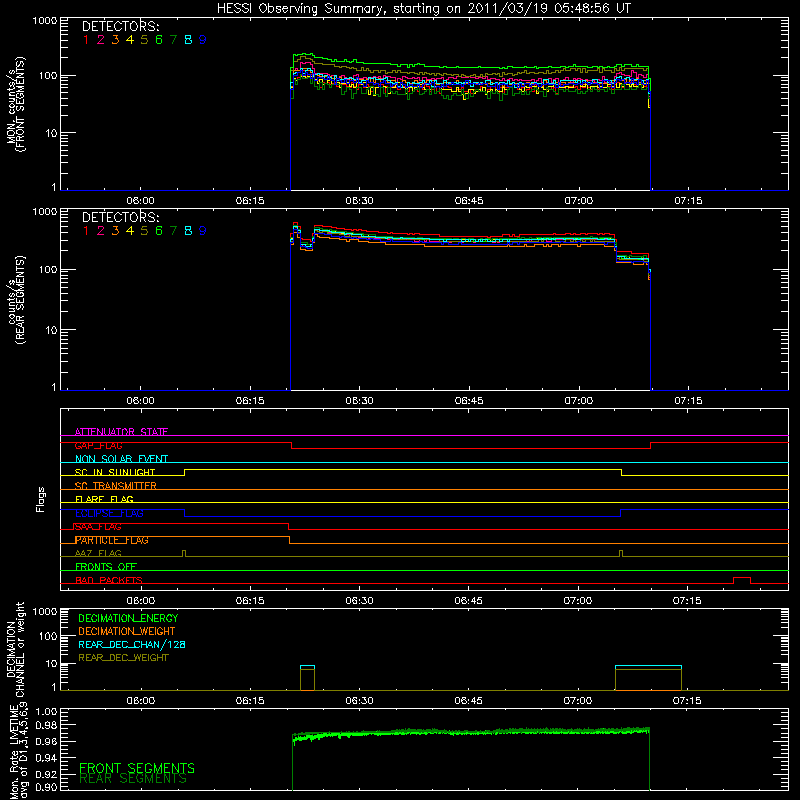
Task: Click the 06:00 tick under the Flags panel
Action: [x=140, y=601]
